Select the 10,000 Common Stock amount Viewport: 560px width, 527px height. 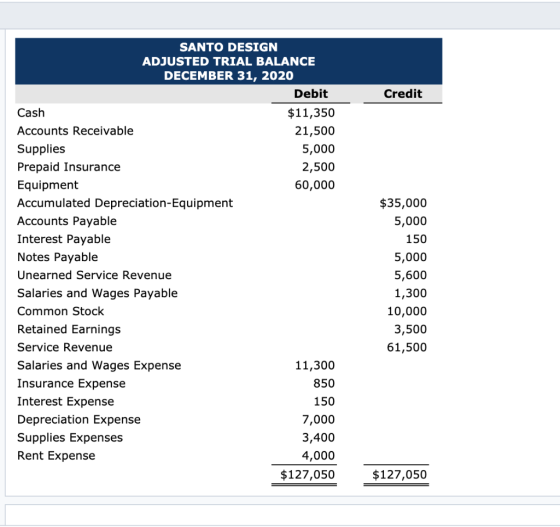(407, 311)
